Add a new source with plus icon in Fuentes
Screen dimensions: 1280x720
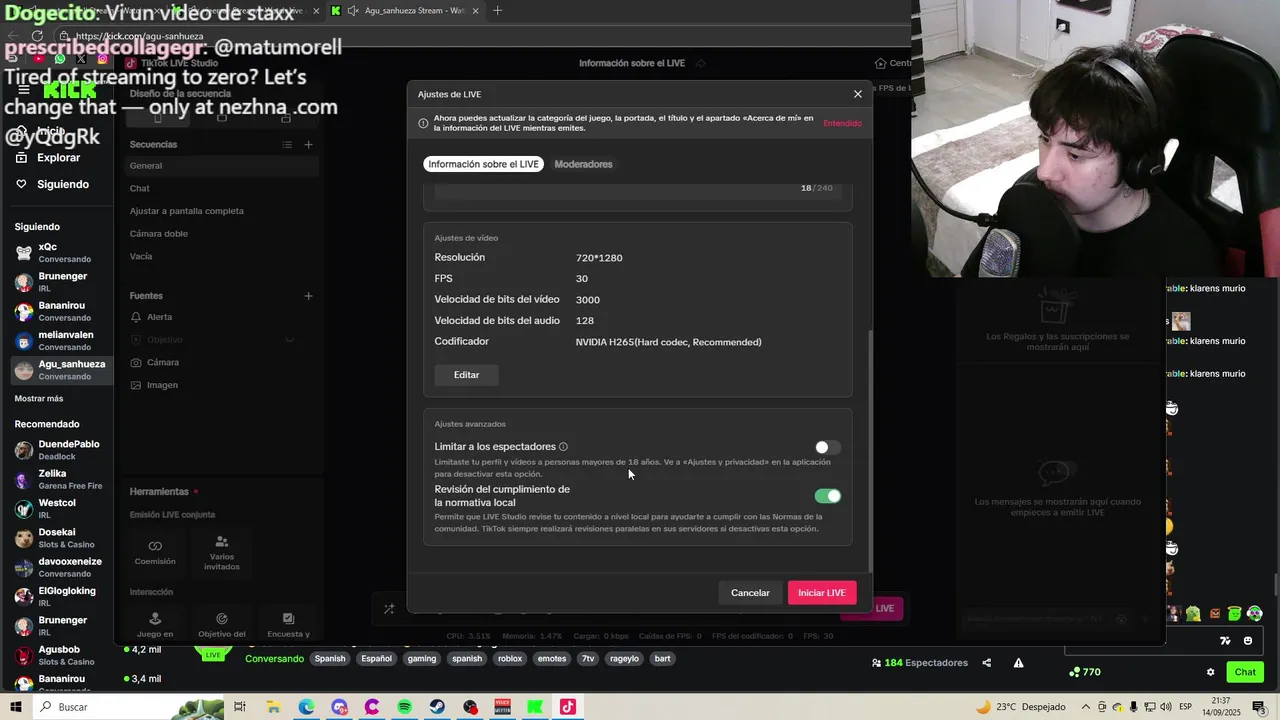(308, 296)
